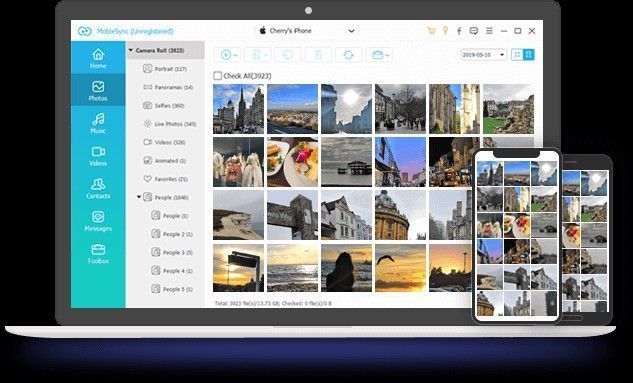Select the white cliff photo thumbnail
The image size is (633, 383).
tap(238, 215)
